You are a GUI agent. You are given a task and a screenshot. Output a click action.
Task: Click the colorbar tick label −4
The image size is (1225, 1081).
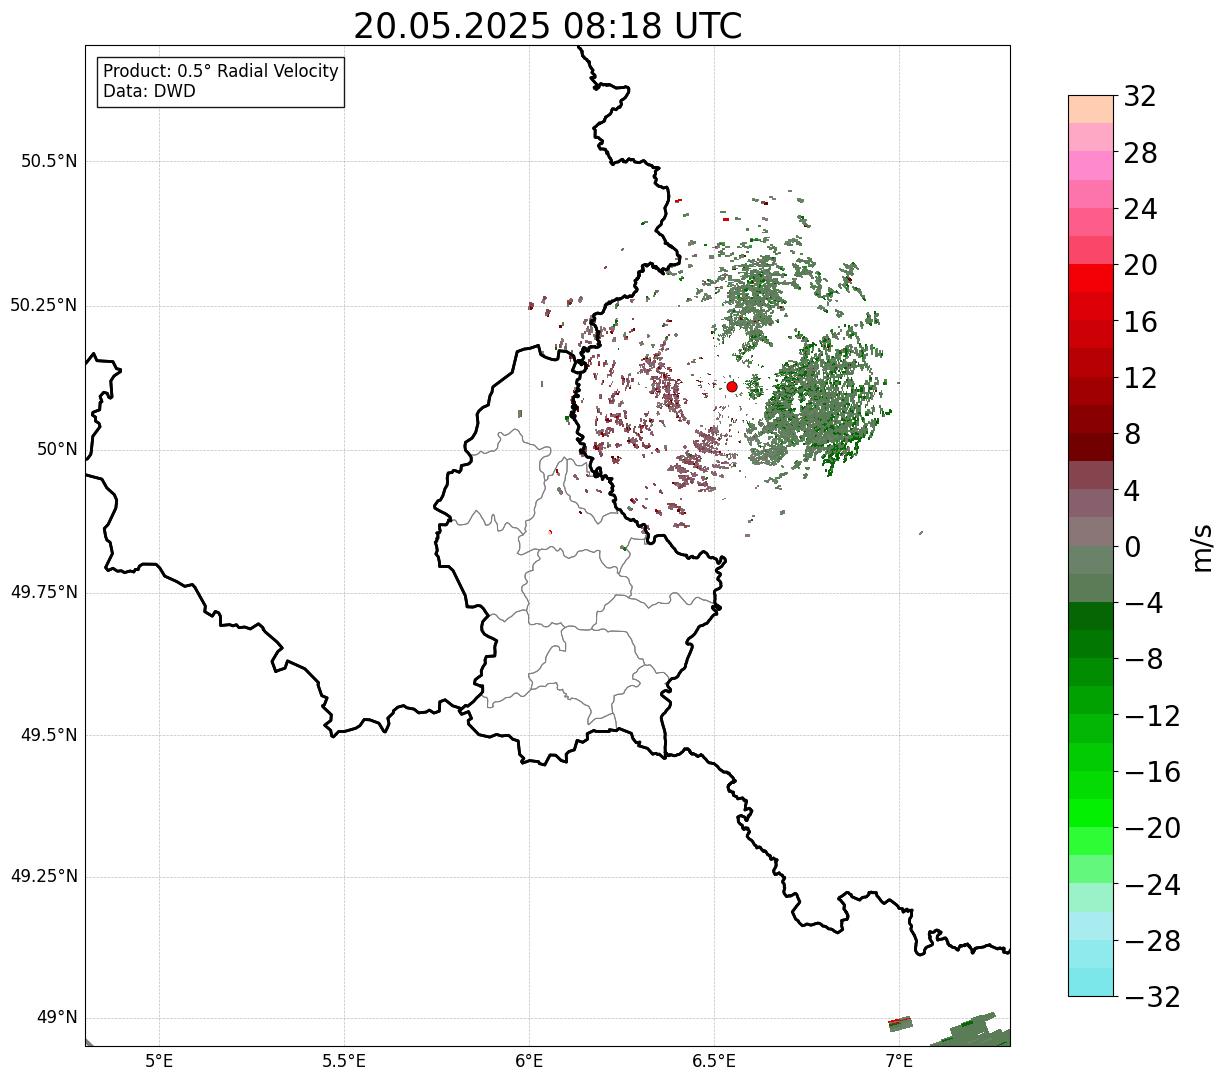coord(1144,603)
